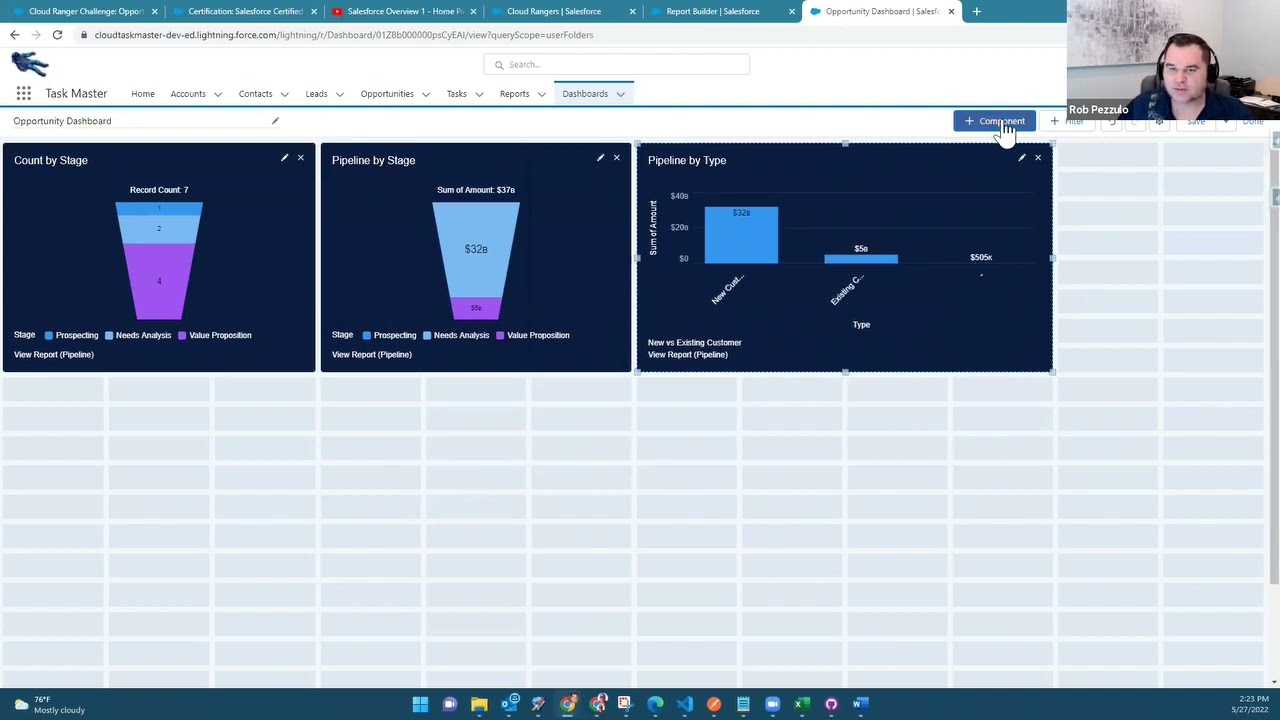The width and height of the screenshot is (1280, 720).
Task: Remove the Count by Stage component
Action: [300, 158]
